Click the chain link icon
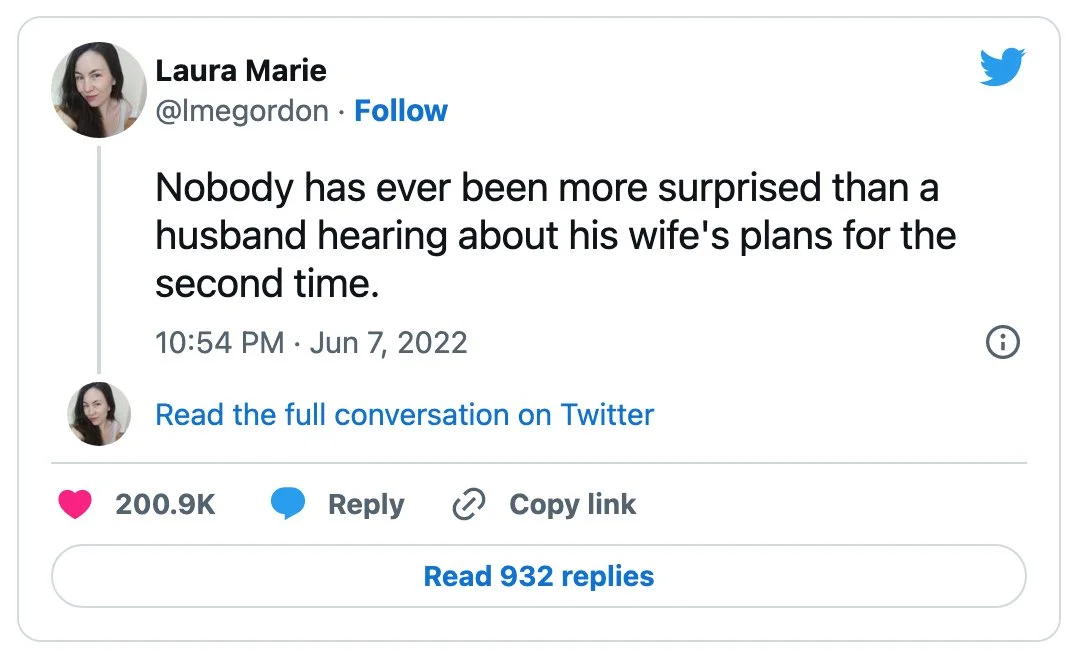The height and width of the screenshot is (655, 1078). pyautogui.click(x=467, y=505)
